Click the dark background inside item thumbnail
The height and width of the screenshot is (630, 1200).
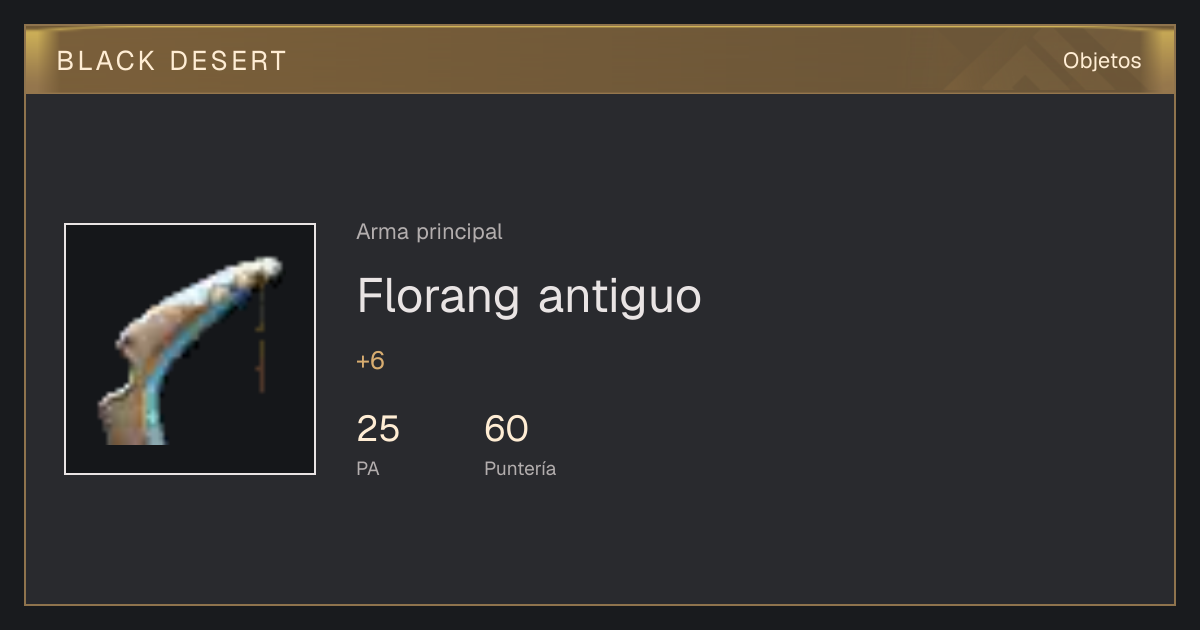click(x=110, y=270)
